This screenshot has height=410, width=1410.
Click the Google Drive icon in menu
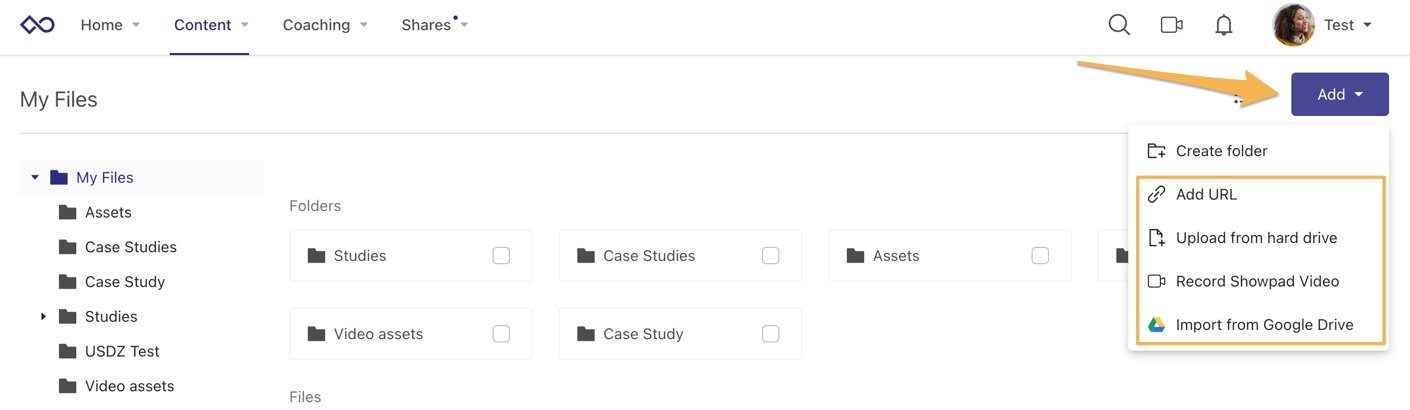click(1156, 325)
